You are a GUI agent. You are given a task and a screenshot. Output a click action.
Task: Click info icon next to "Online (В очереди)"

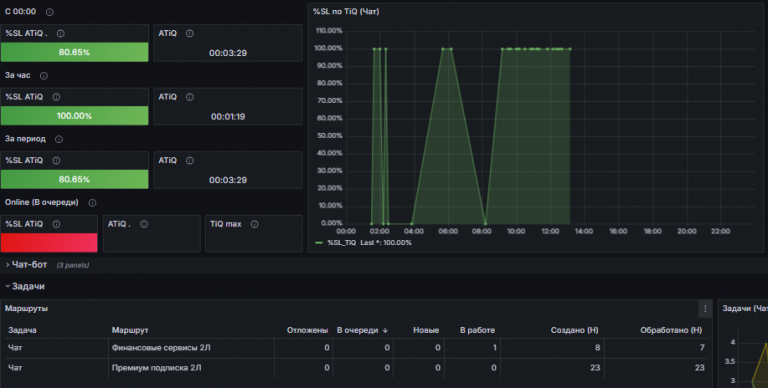tap(92, 203)
